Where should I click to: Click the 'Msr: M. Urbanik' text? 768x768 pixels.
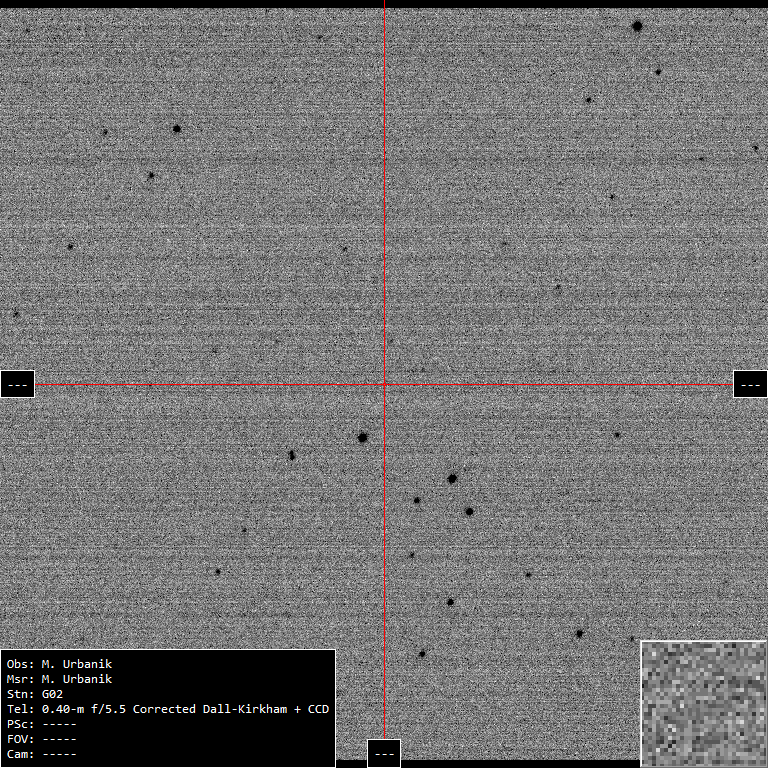coord(59,679)
